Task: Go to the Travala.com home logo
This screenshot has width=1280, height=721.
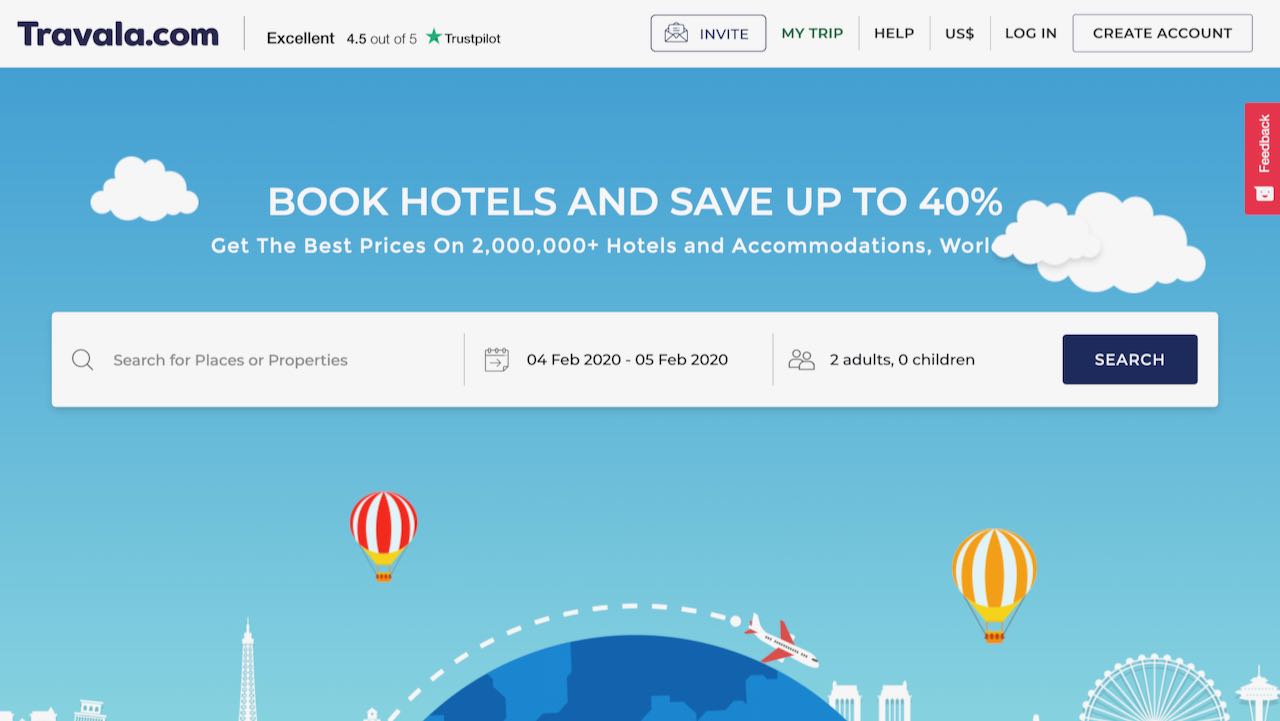Action: tap(118, 34)
